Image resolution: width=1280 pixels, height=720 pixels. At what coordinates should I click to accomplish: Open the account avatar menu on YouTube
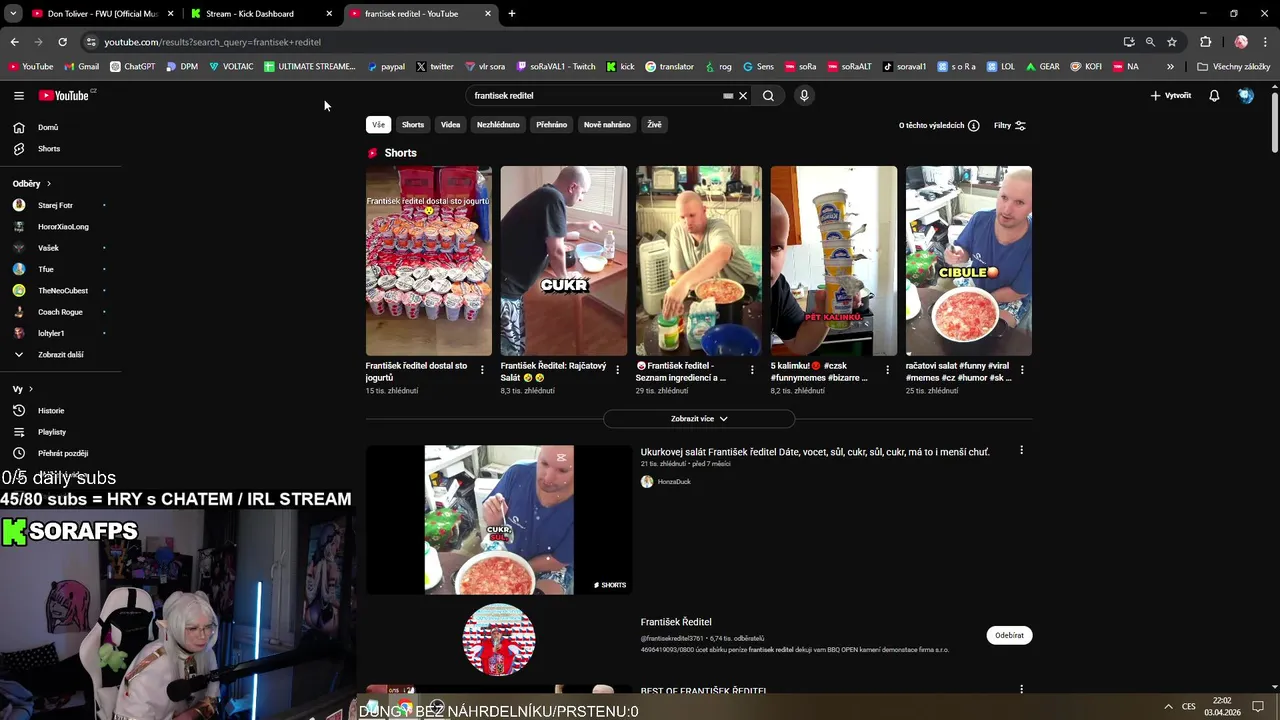pyautogui.click(x=1246, y=96)
